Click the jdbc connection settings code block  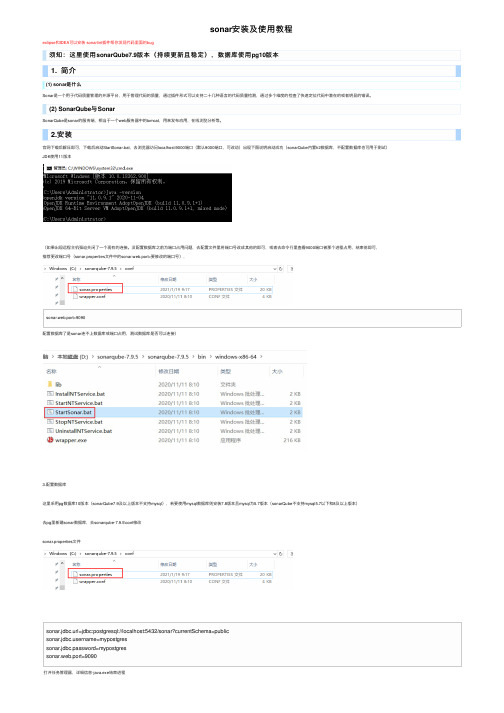[252, 644]
